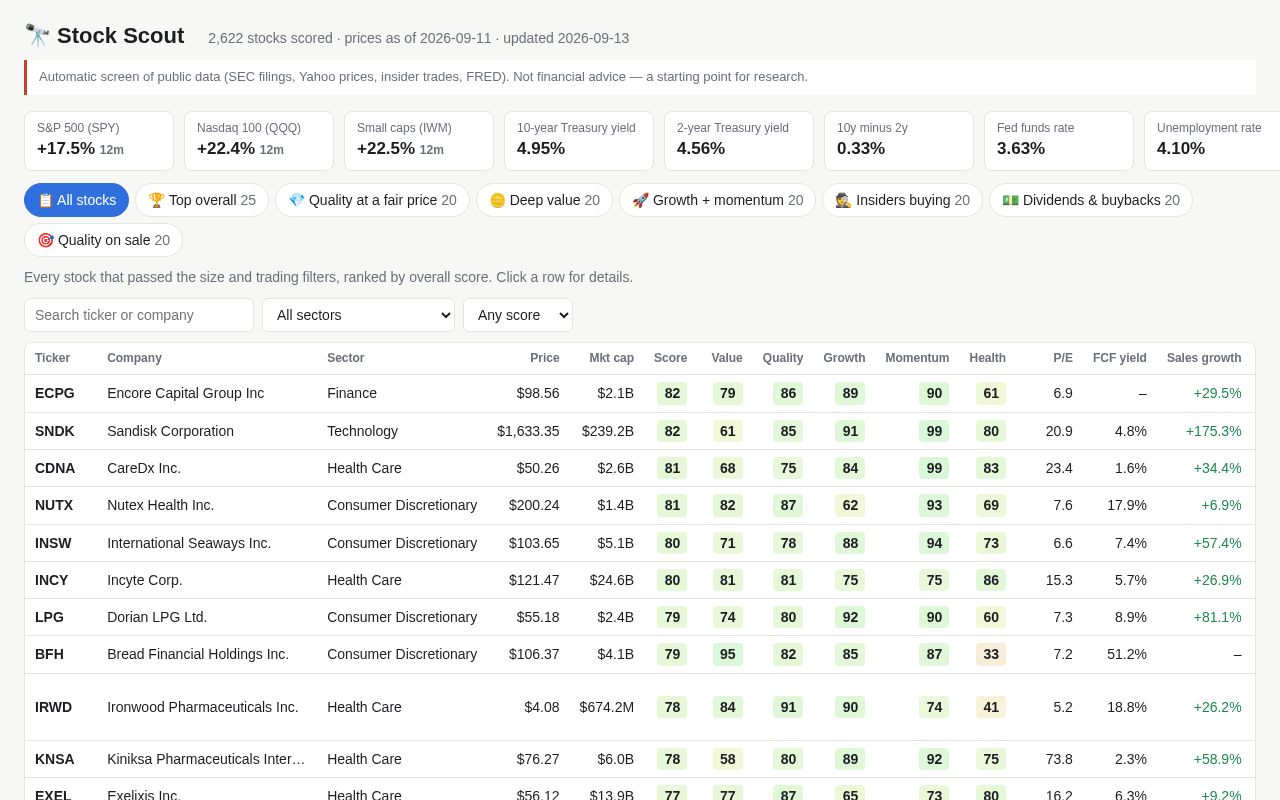
Task: Switch to the Top overall tab
Action: (x=202, y=200)
